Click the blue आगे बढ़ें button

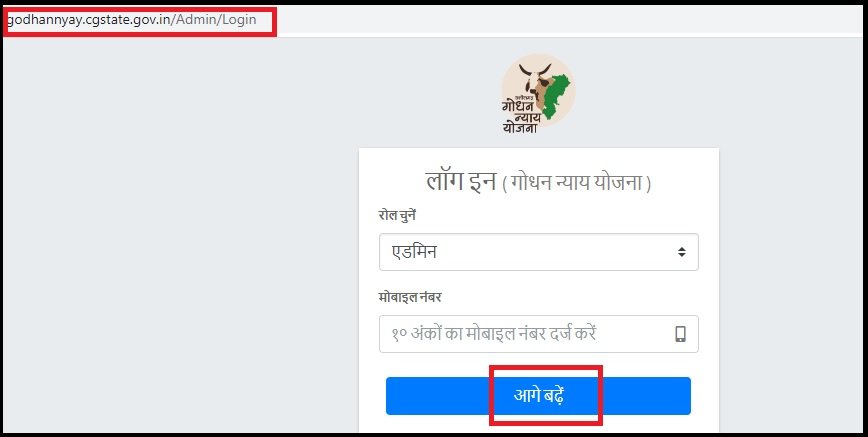tap(538, 396)
